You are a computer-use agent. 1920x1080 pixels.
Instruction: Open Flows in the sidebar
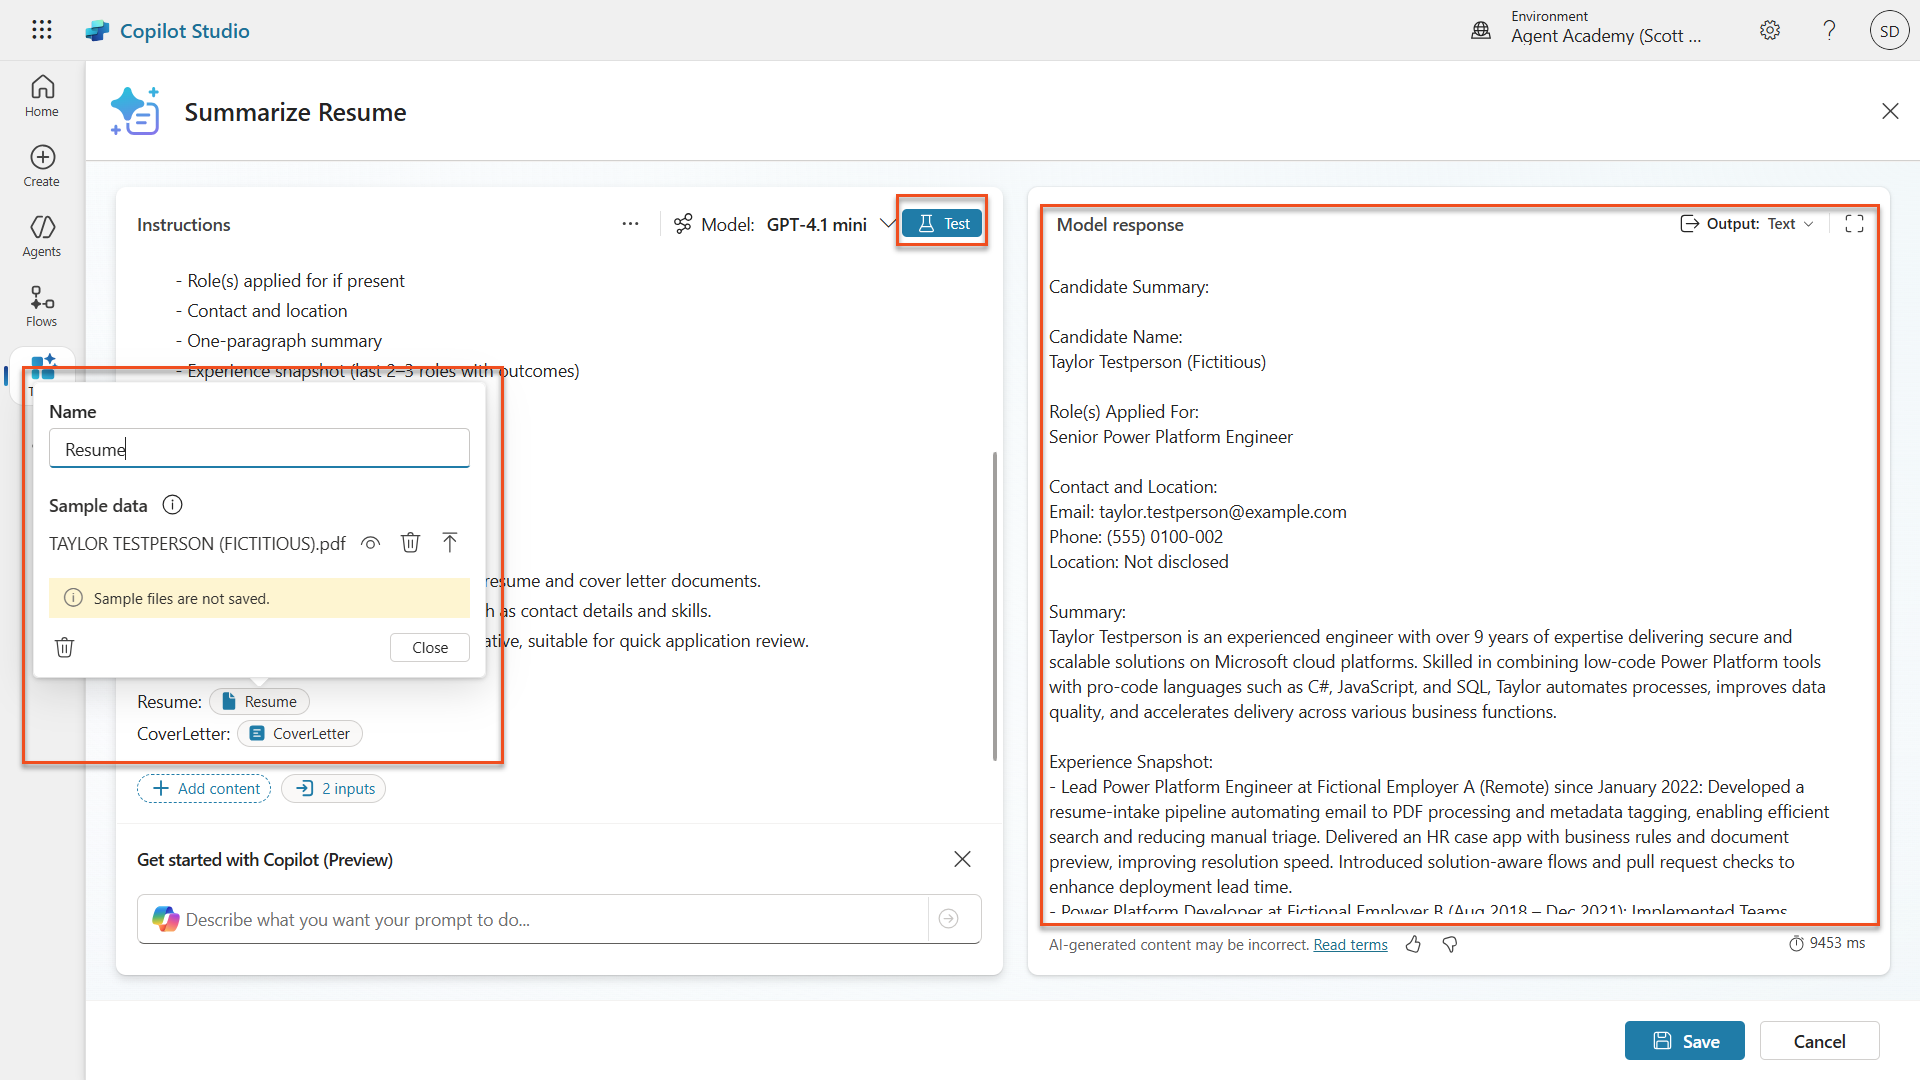point(42,306)
